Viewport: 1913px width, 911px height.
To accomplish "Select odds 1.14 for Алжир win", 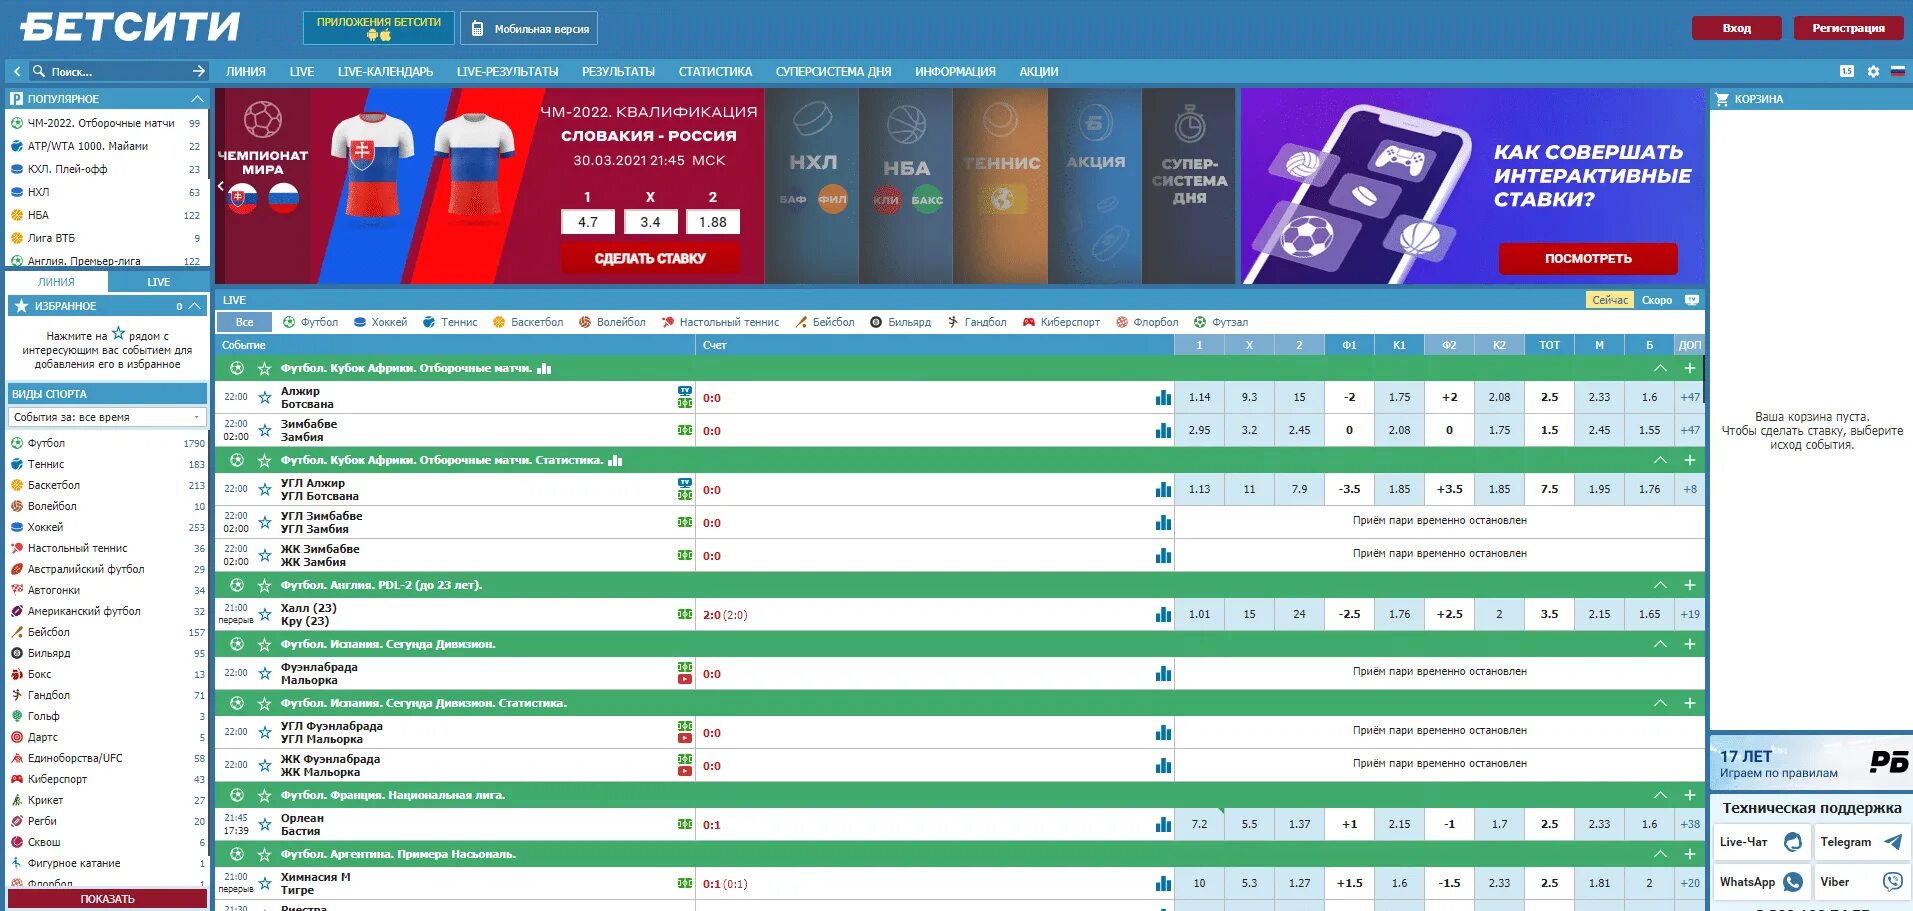I will tap(1199, 397).
